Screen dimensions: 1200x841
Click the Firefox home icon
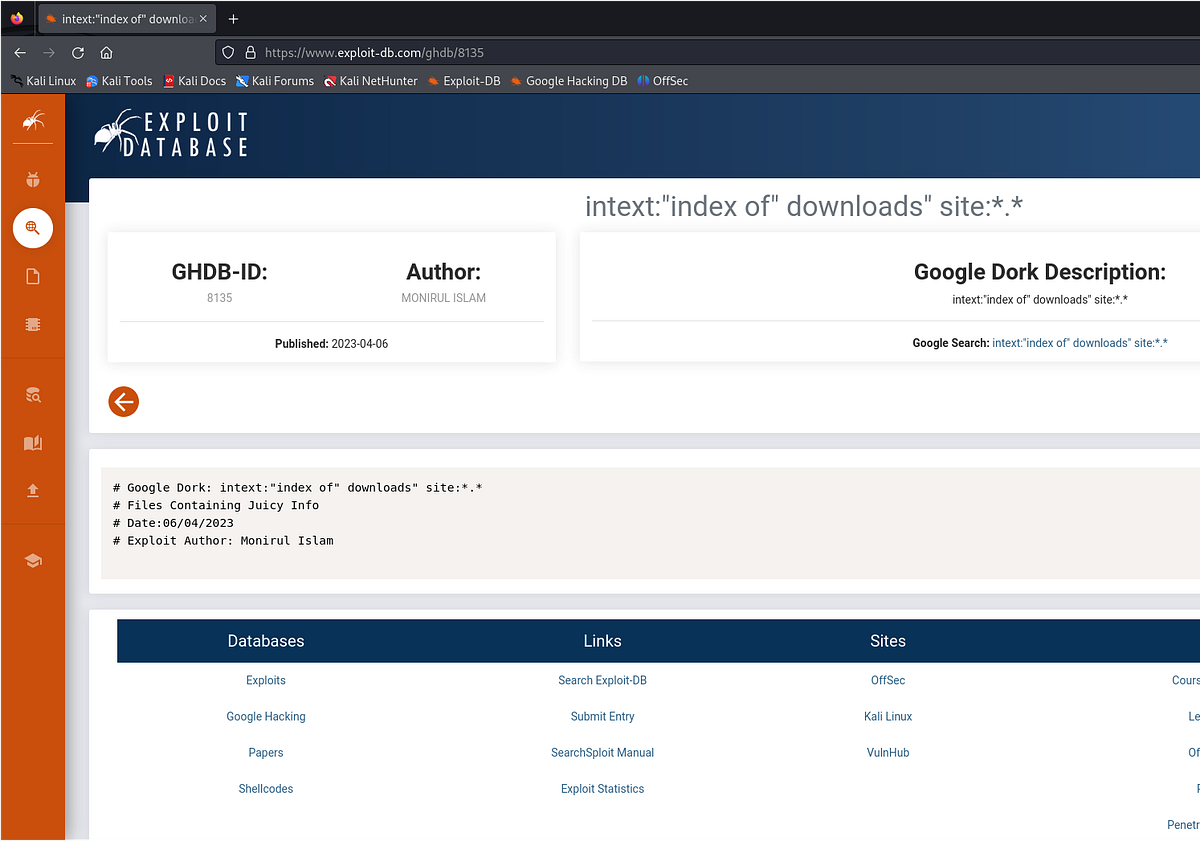pos(106,52)
